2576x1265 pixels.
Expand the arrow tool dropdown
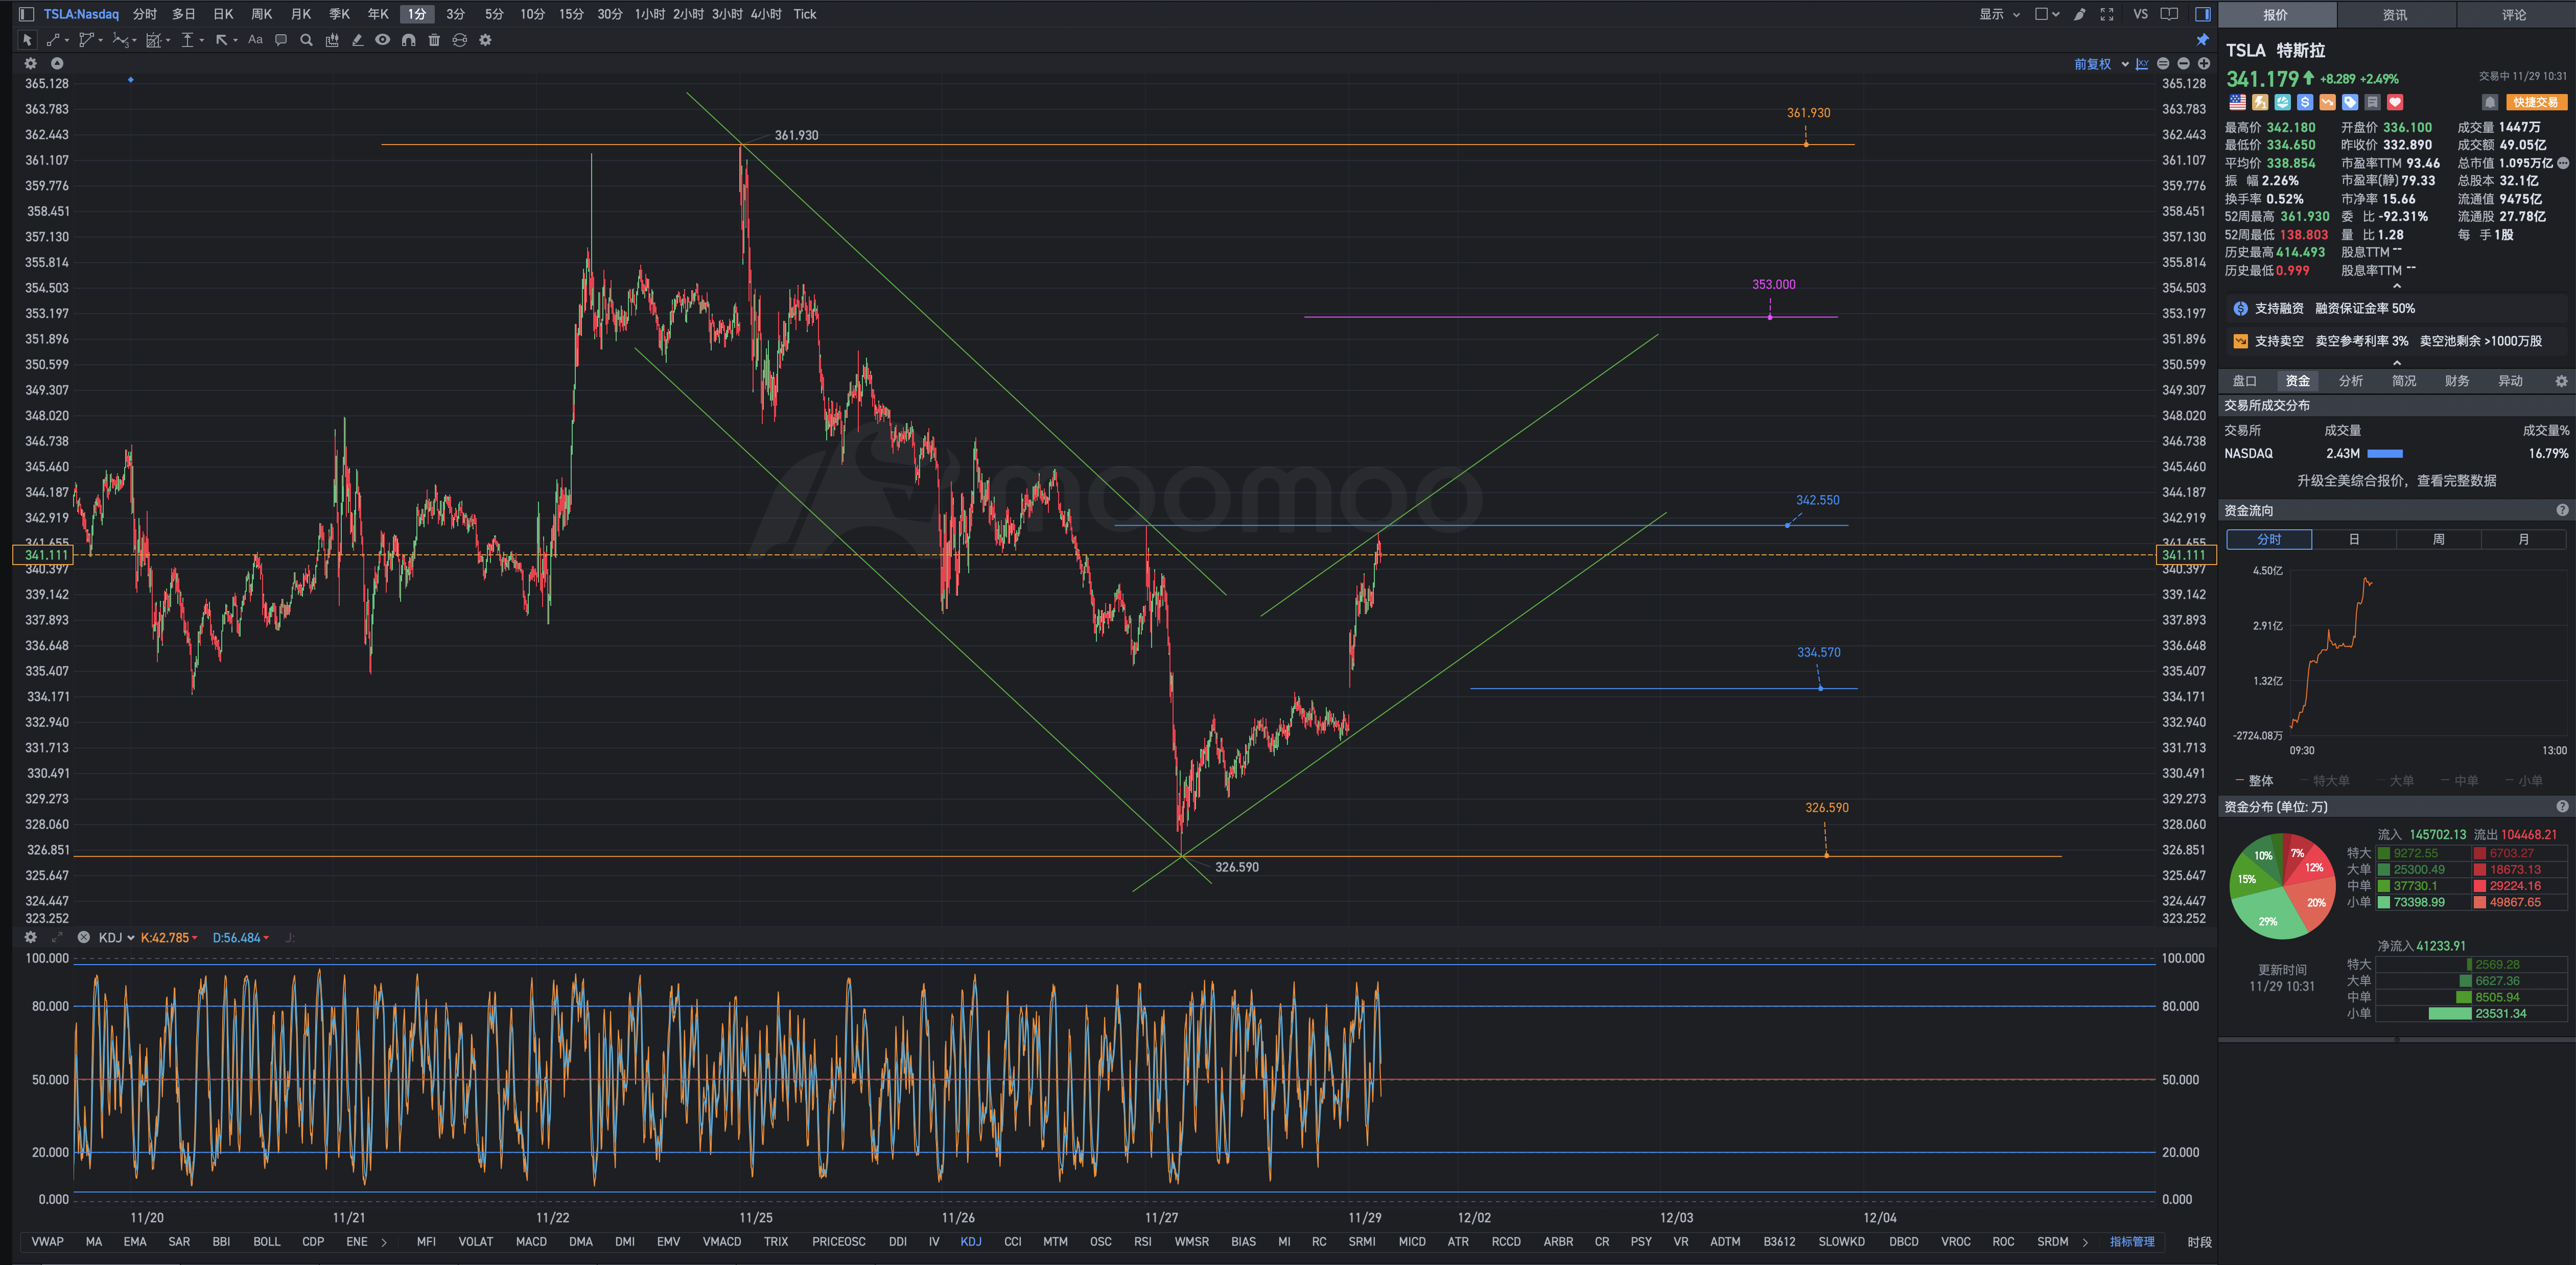pos(235,41)
